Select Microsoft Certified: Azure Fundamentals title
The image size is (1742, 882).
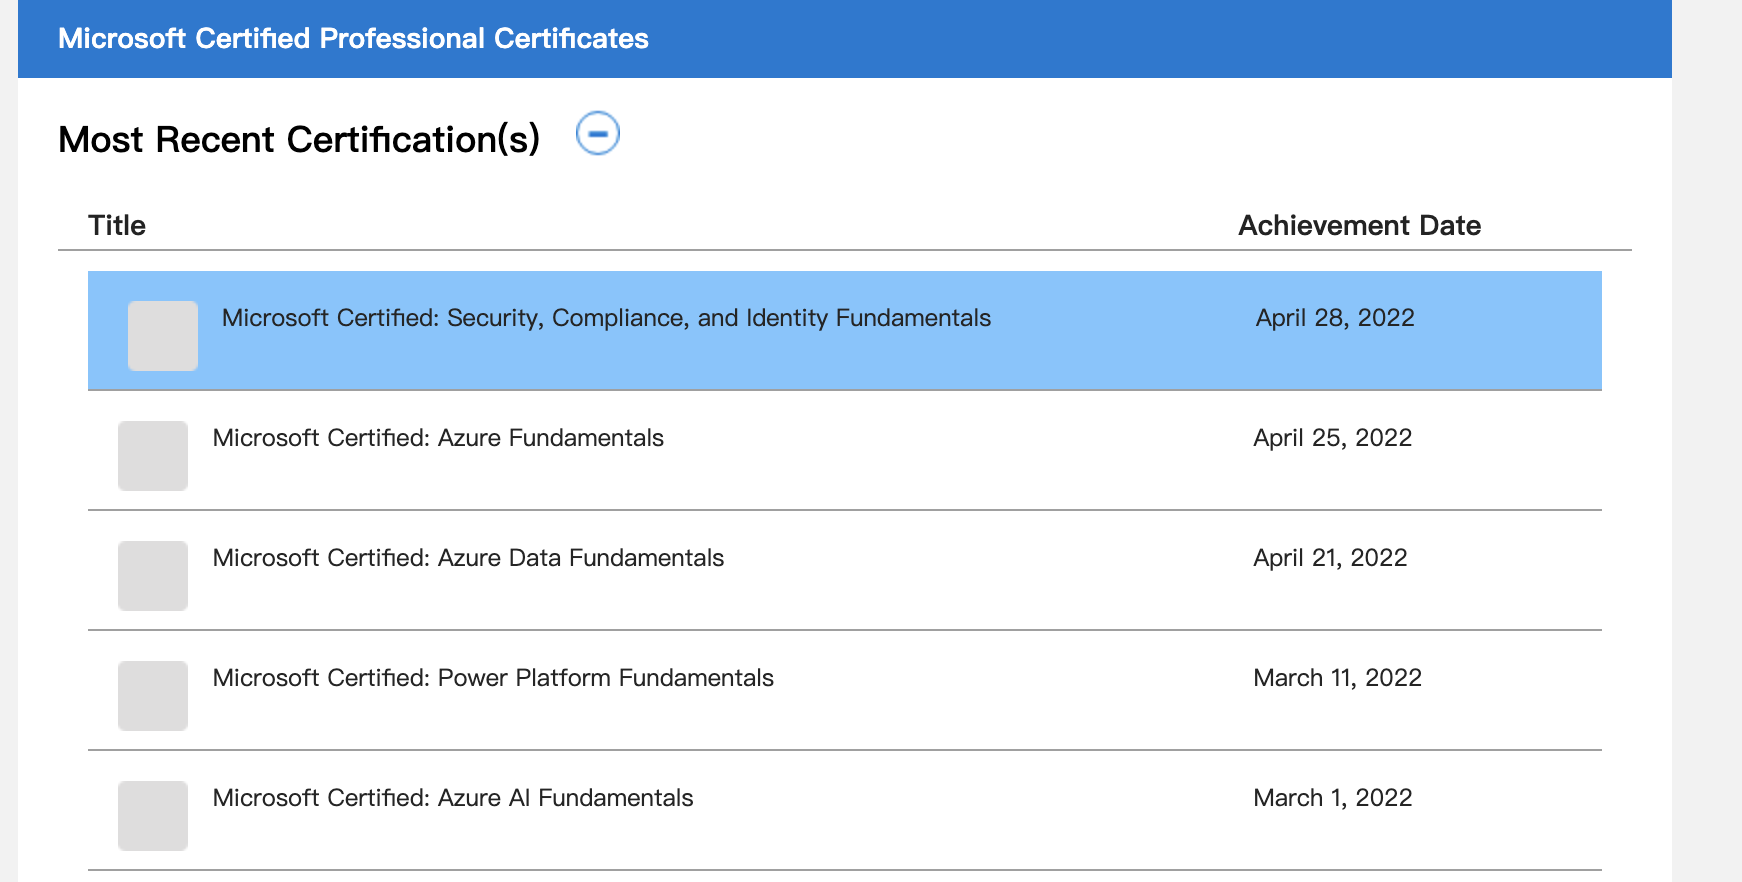[438, 438]
